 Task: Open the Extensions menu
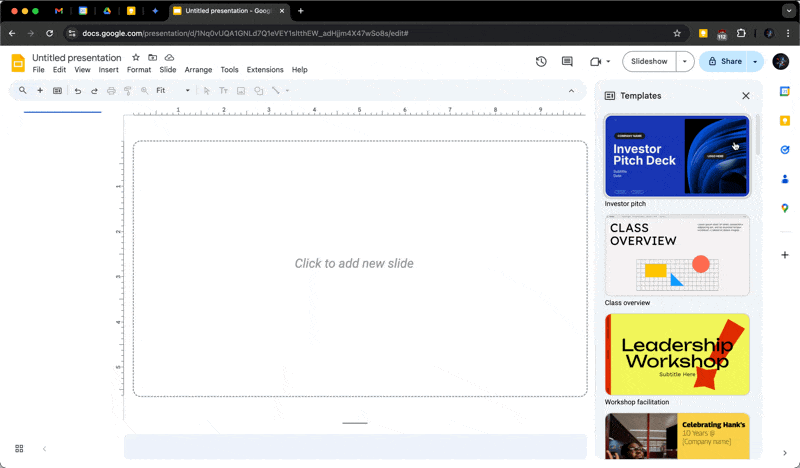(x=265, y=70)
